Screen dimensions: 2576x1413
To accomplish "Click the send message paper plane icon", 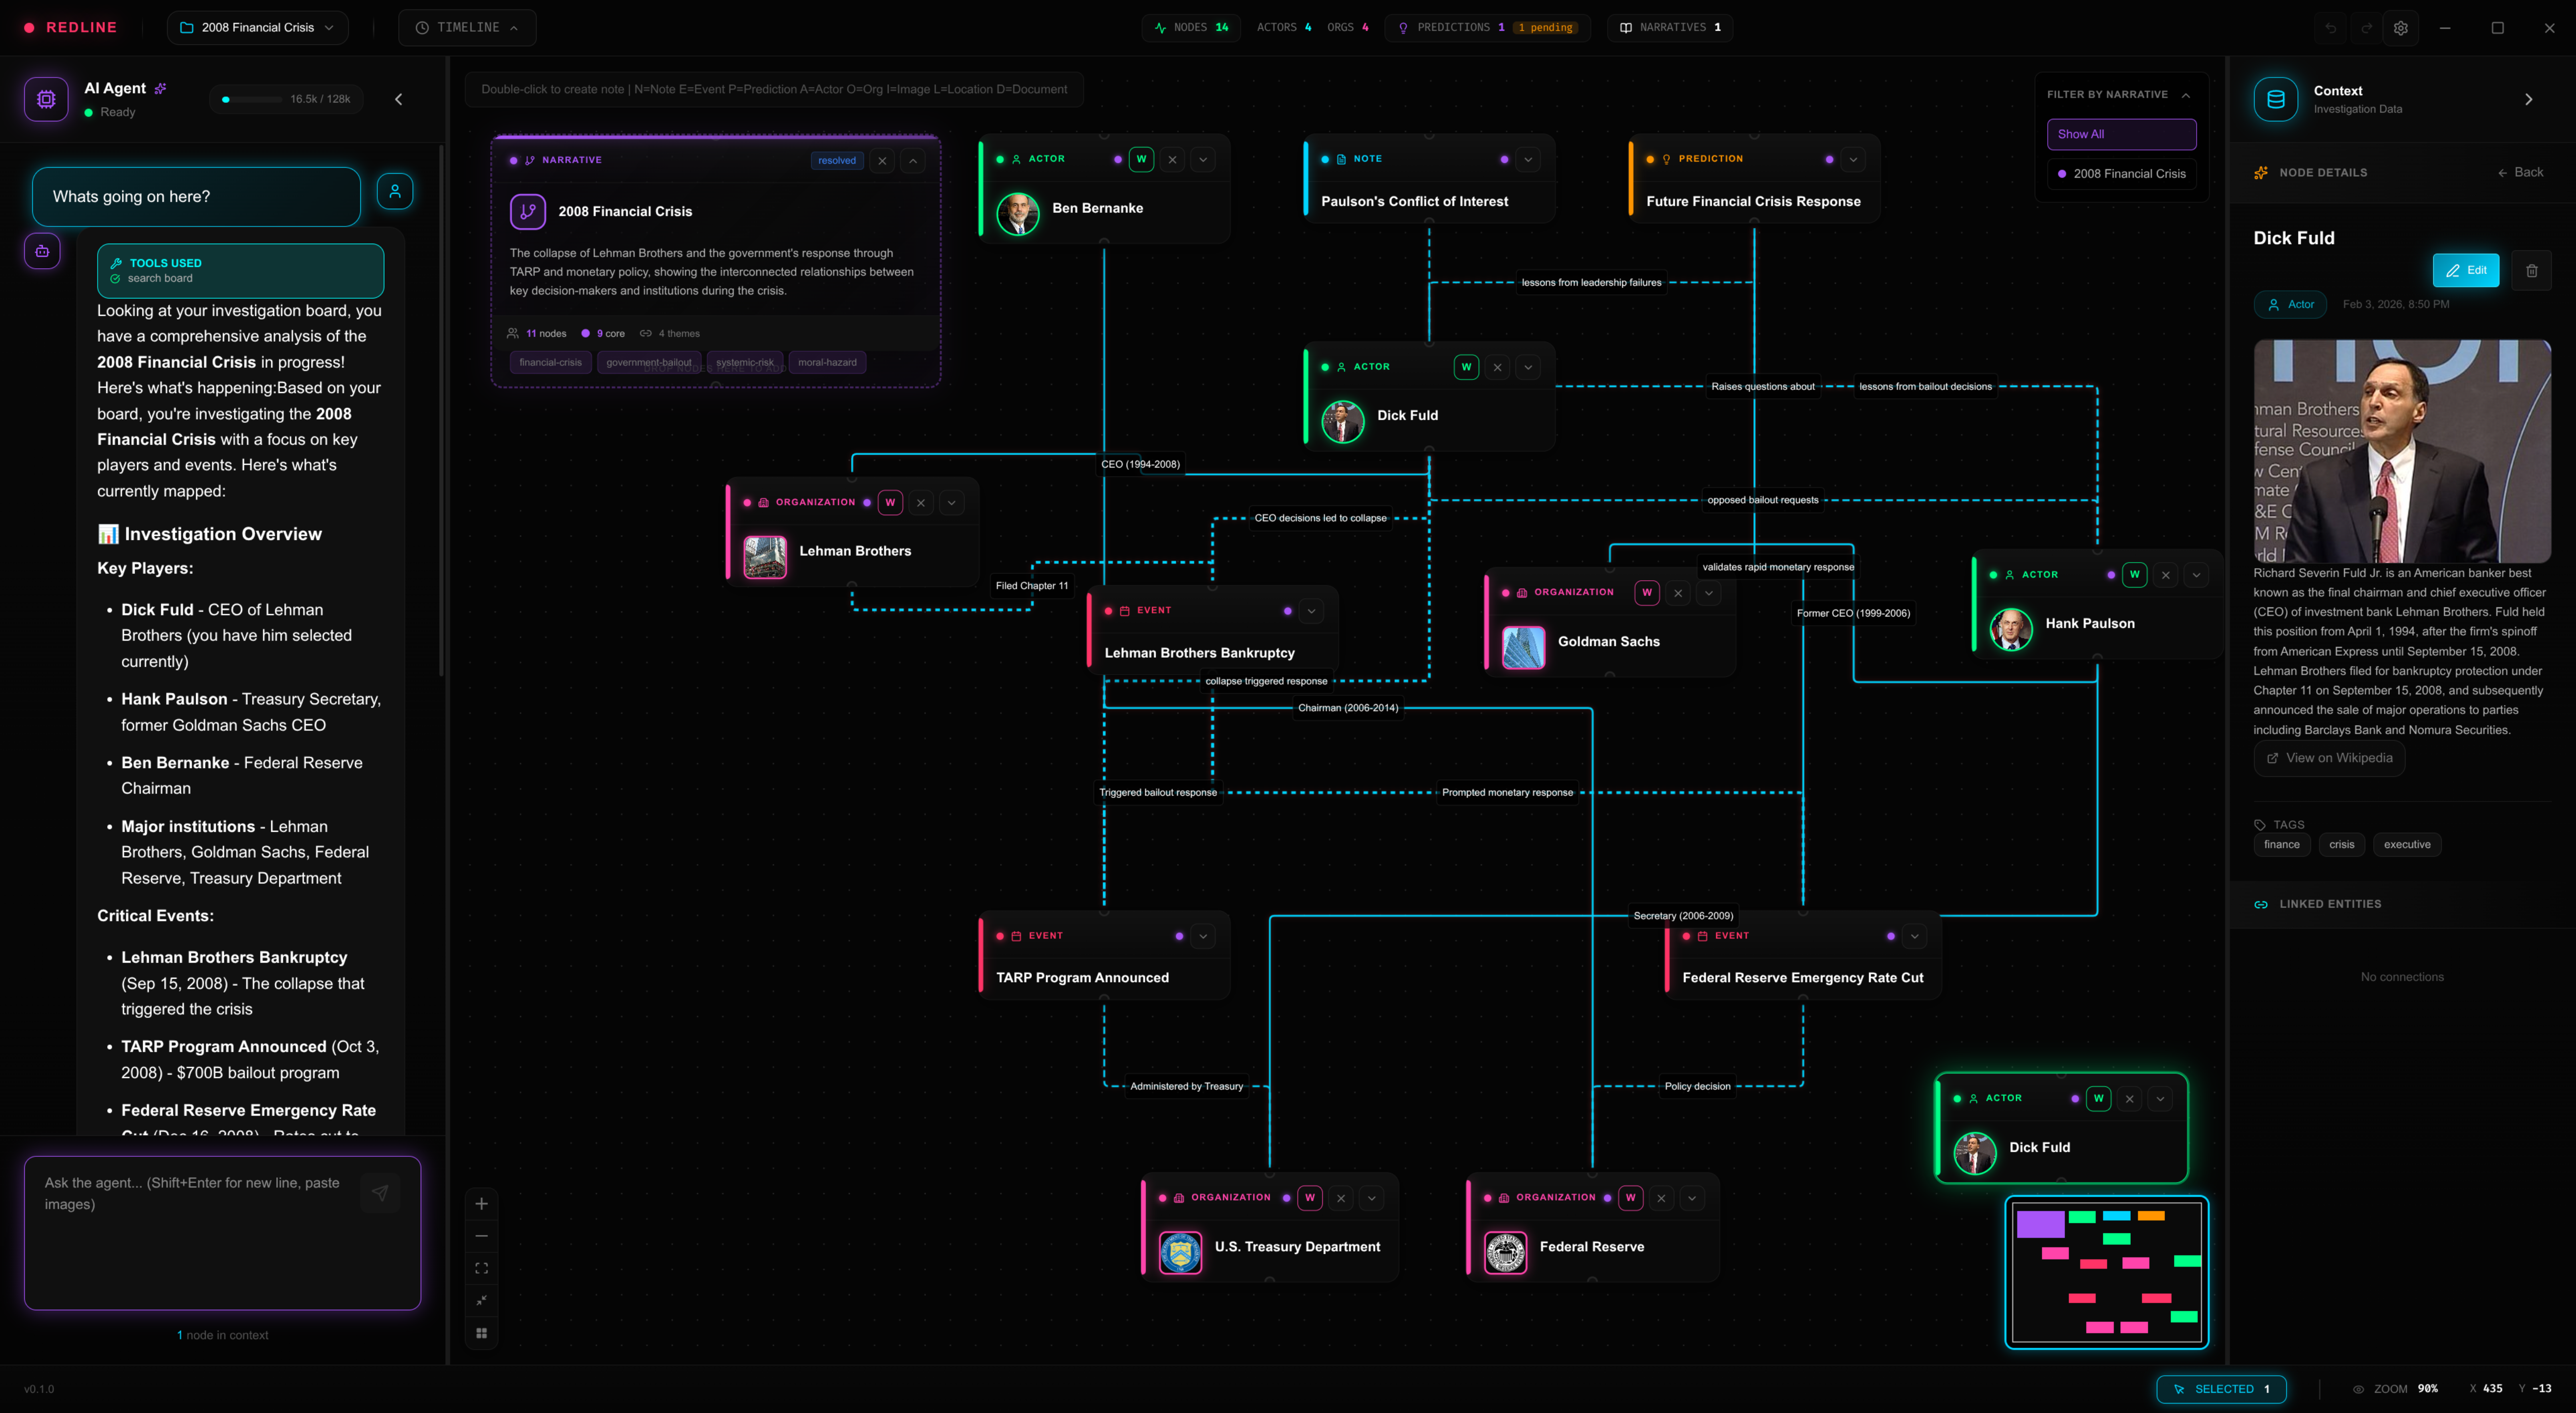I will pos(380,1193).
